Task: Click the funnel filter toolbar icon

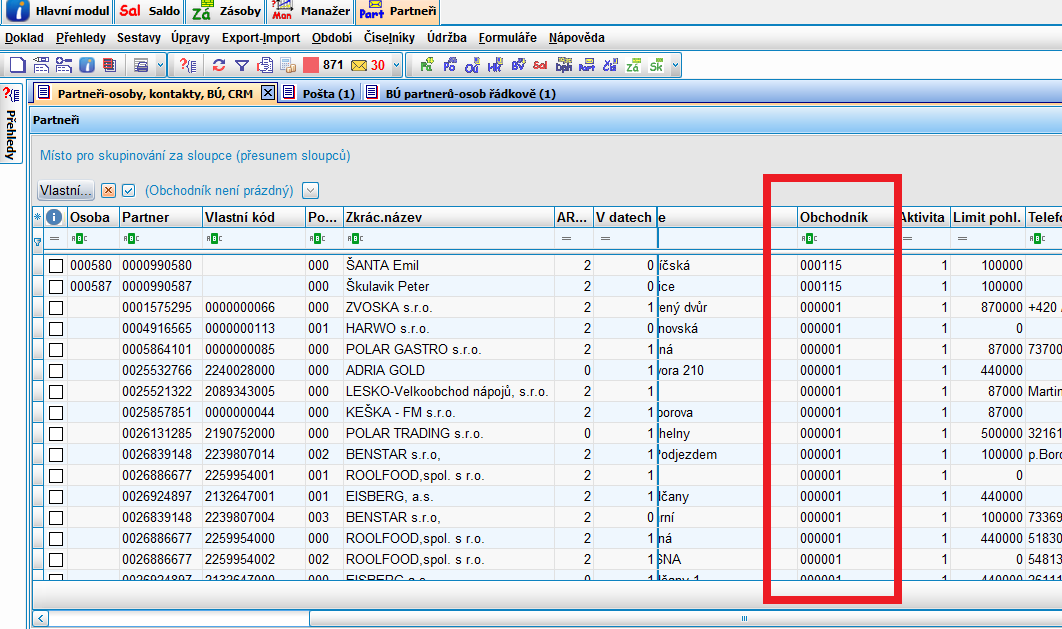Action: point(241,66)
